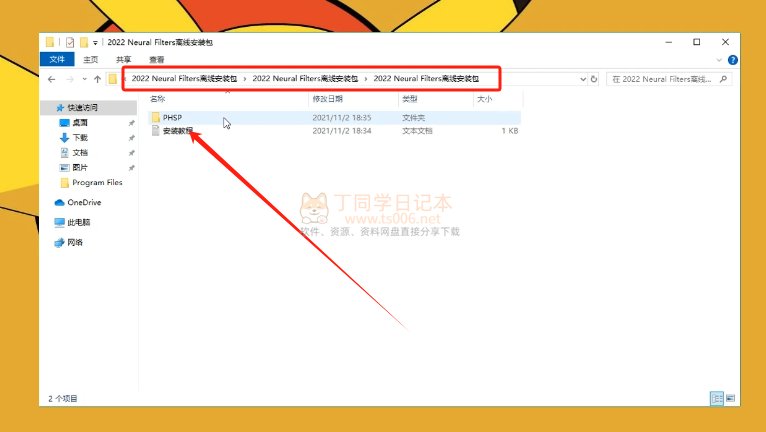Image resolution: width=766 pixels, height=432 pixels.
Task: Expand the address bar history dropdown
Action: point(583,79)
